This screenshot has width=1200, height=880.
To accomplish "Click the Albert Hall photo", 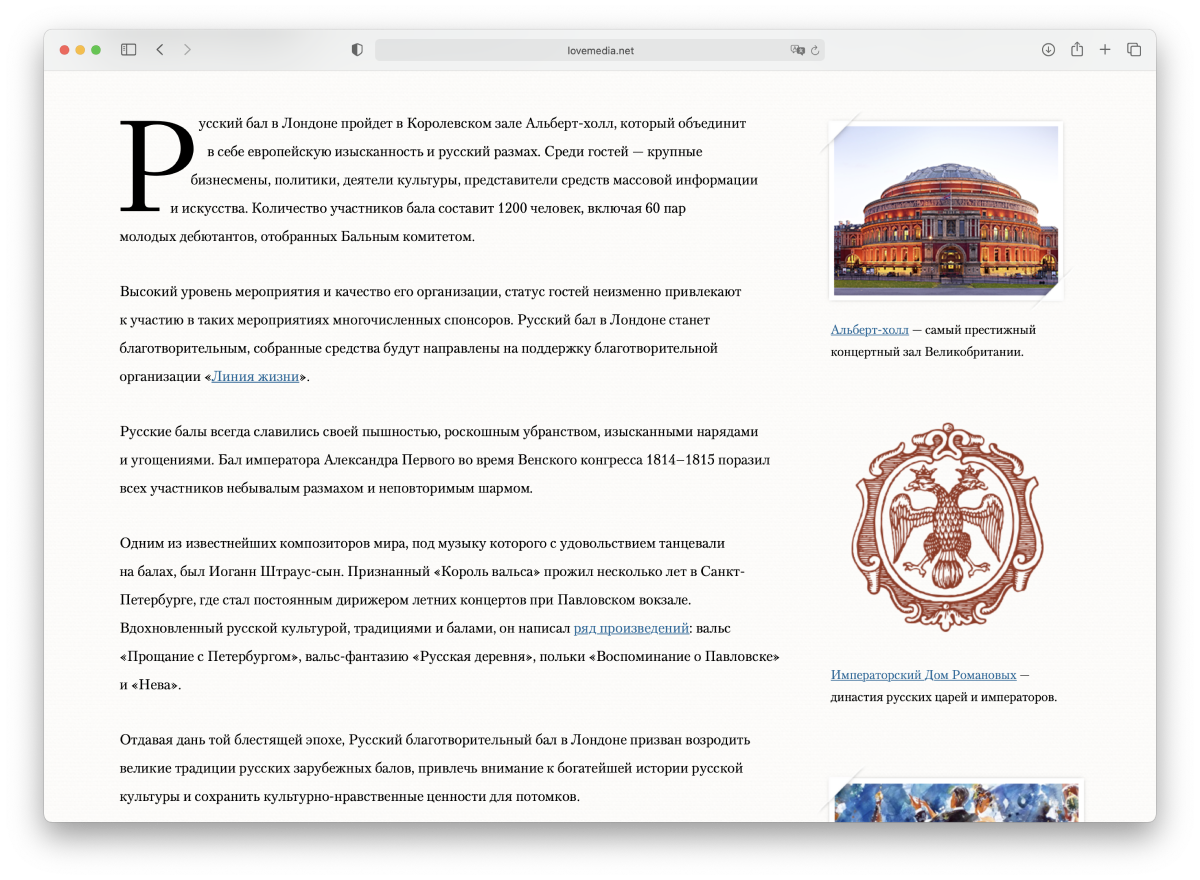I will tap(946, 210).
